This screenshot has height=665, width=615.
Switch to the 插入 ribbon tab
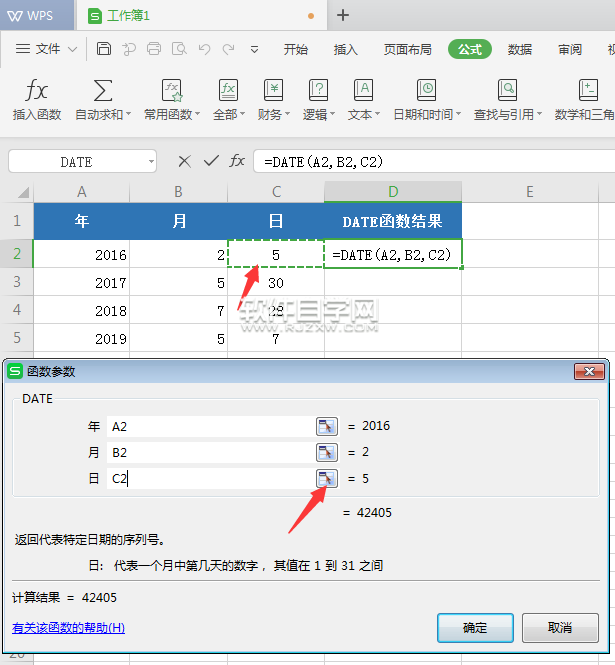pyautogui.click(x=346, y=50)
